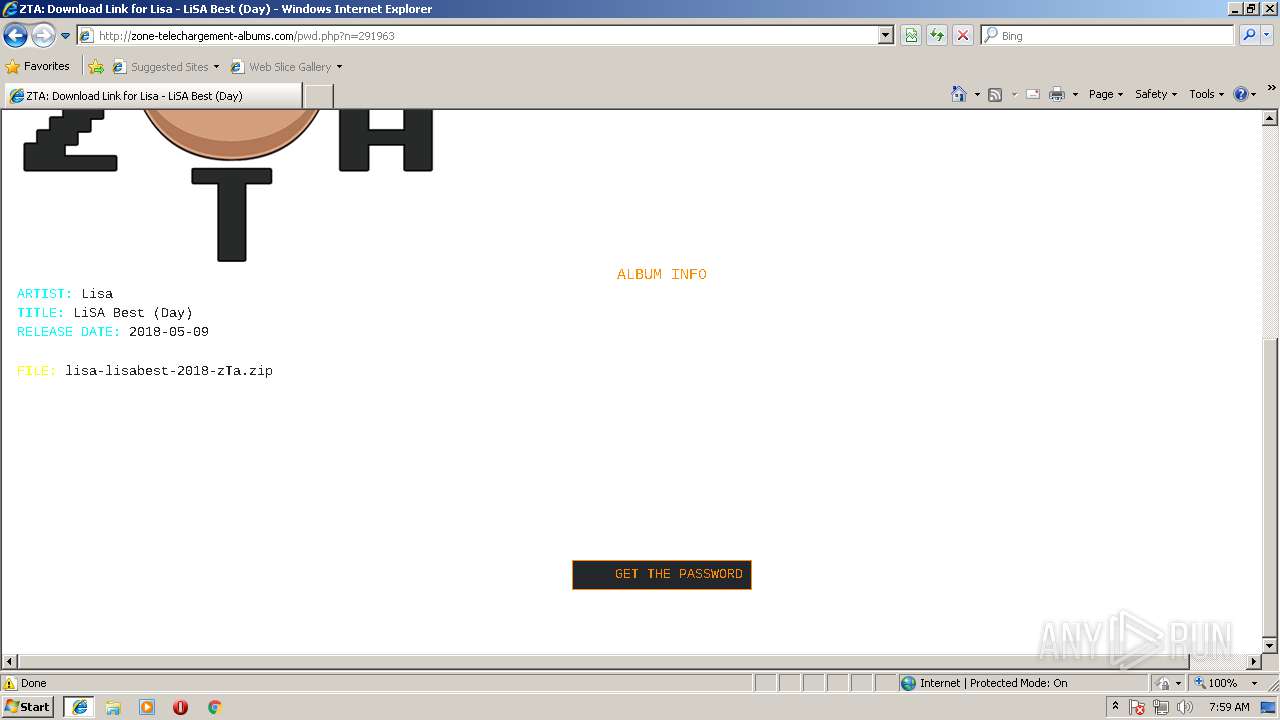The image size is (1280, 720).
Task: Expand Suggested Sites dropdown arrow
Action: coord(216,67)
